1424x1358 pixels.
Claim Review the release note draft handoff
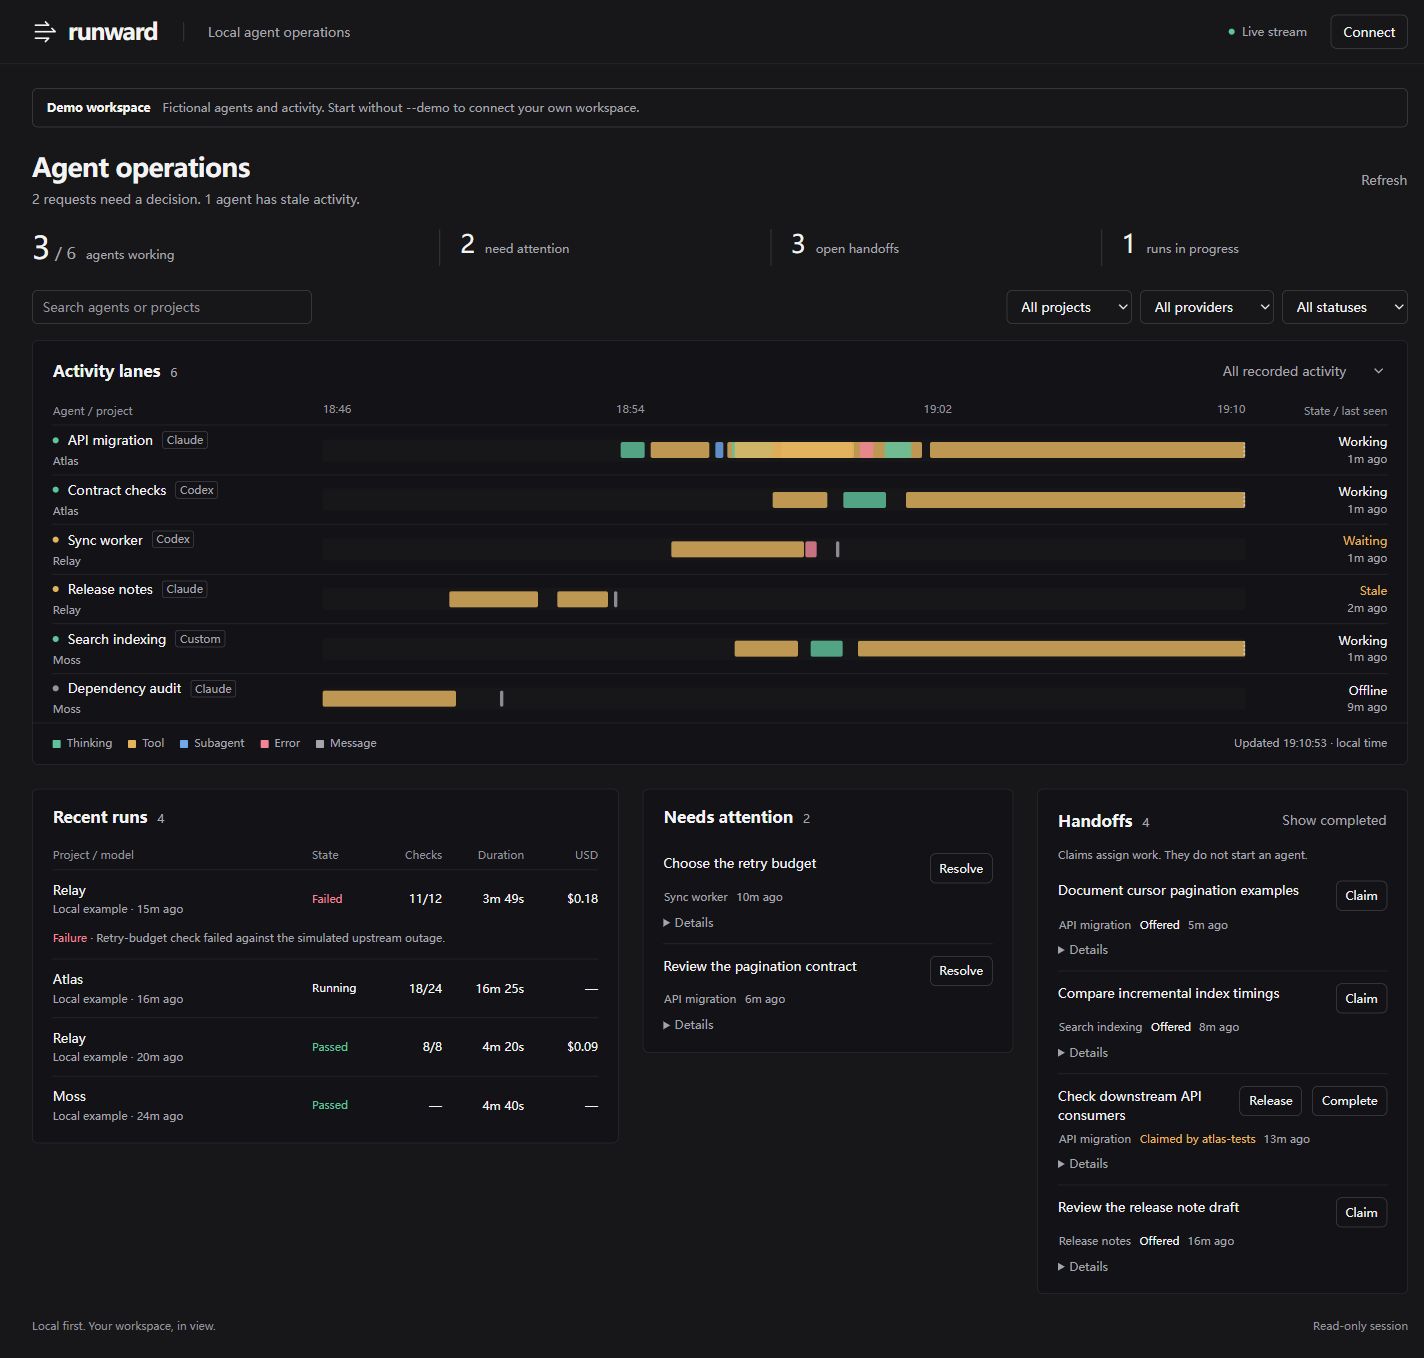(1361, 1213)
